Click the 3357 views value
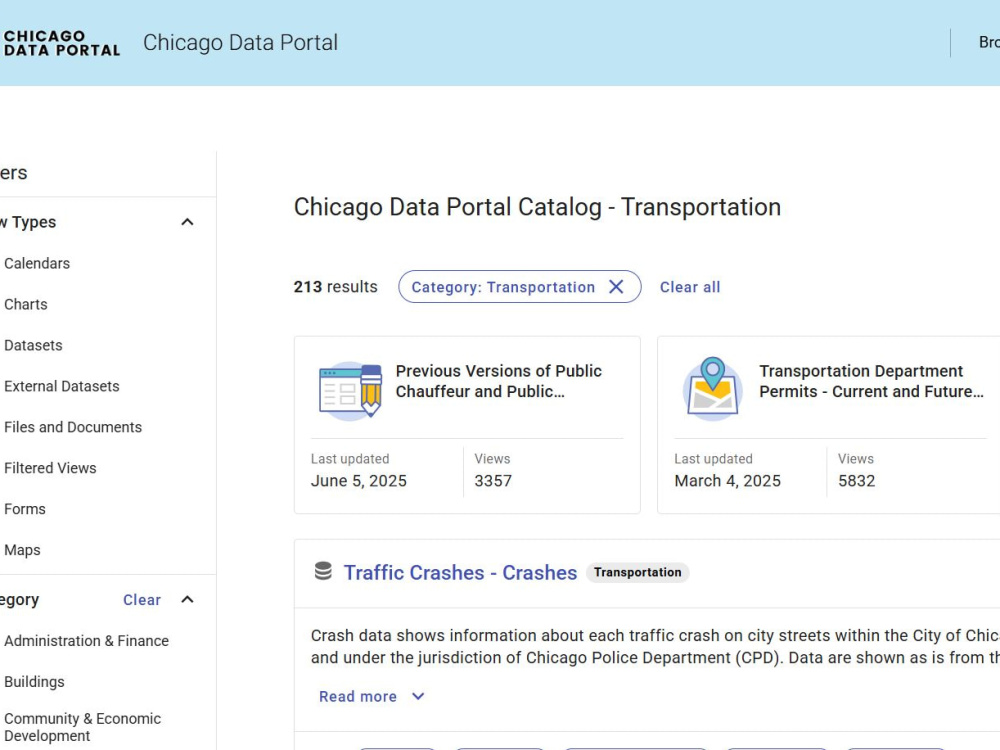 [x=493, y=481]
